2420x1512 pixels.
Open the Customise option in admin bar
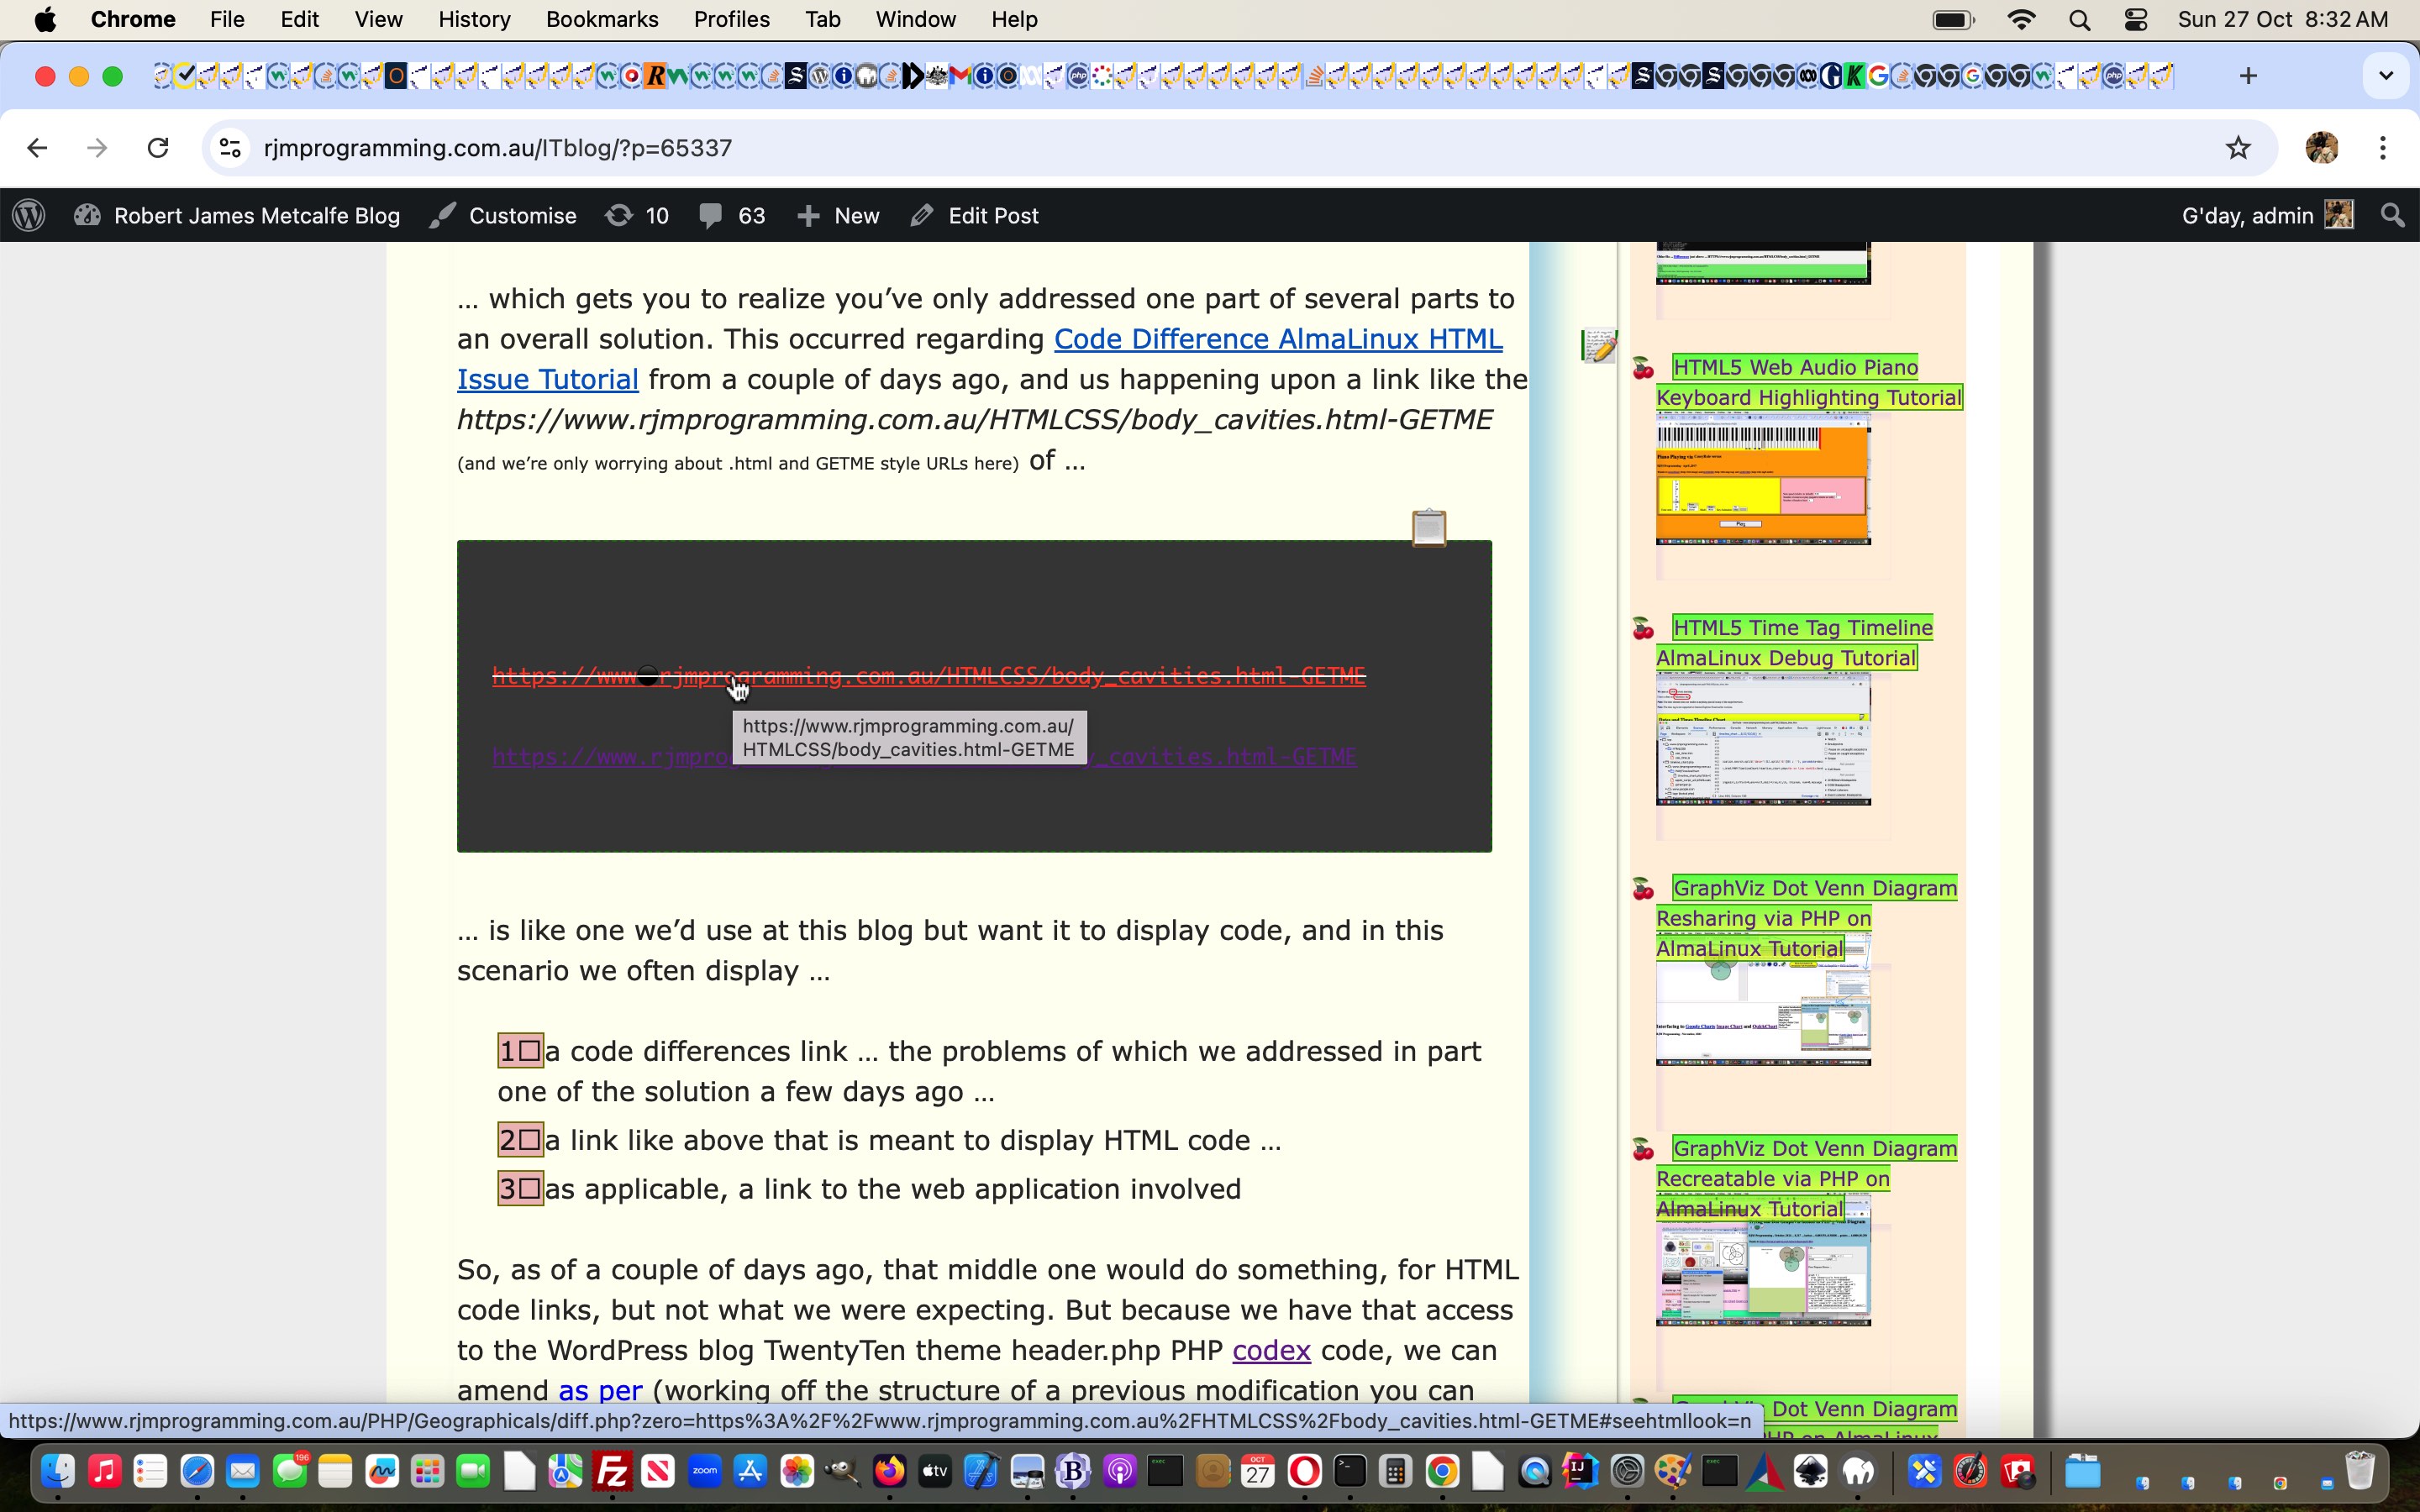pos(503,215)
